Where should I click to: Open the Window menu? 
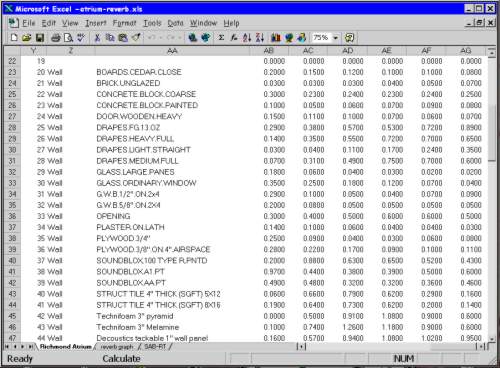click(203, 23)
